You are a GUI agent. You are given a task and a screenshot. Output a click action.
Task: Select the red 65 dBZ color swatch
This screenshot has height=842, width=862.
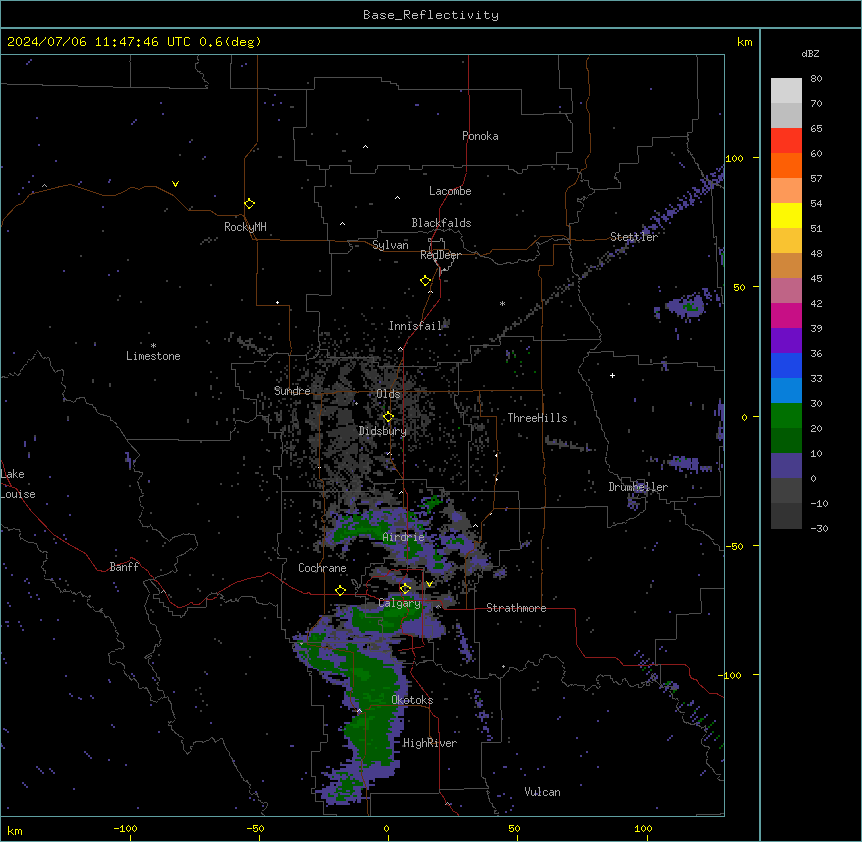786,140
